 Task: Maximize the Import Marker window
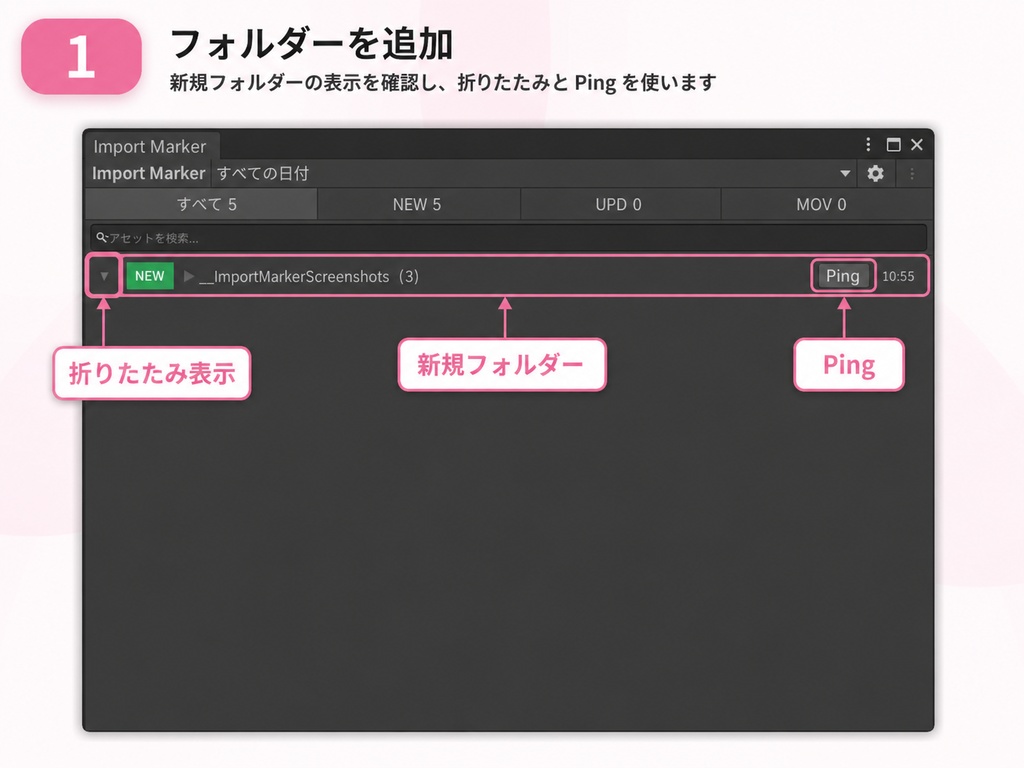pos(893,144)
